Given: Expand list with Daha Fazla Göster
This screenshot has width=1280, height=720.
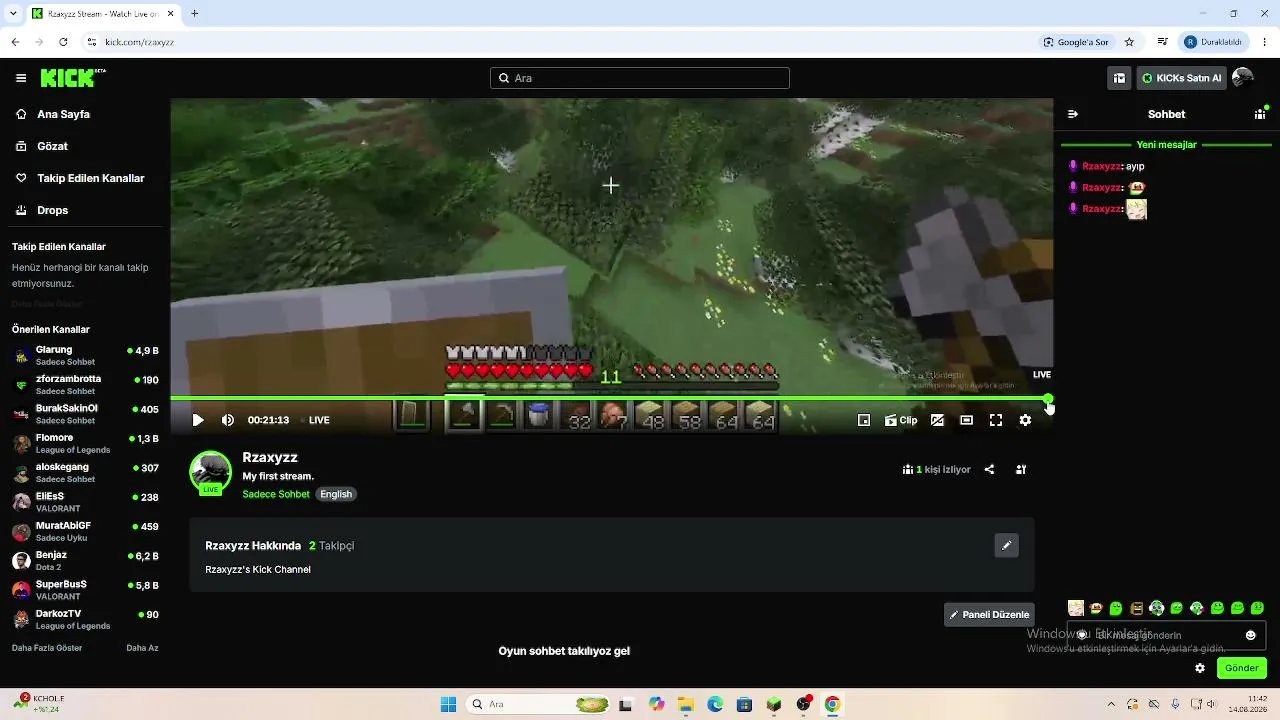Looking at the screenshot, I should click(x=47, y=648).
